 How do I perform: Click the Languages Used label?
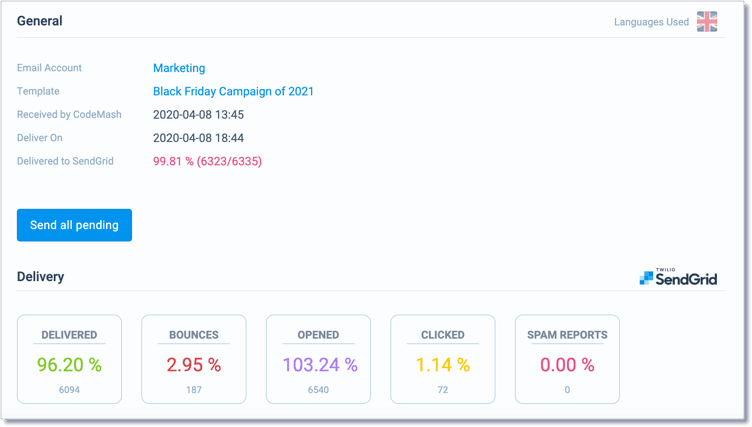pos(651,22)
